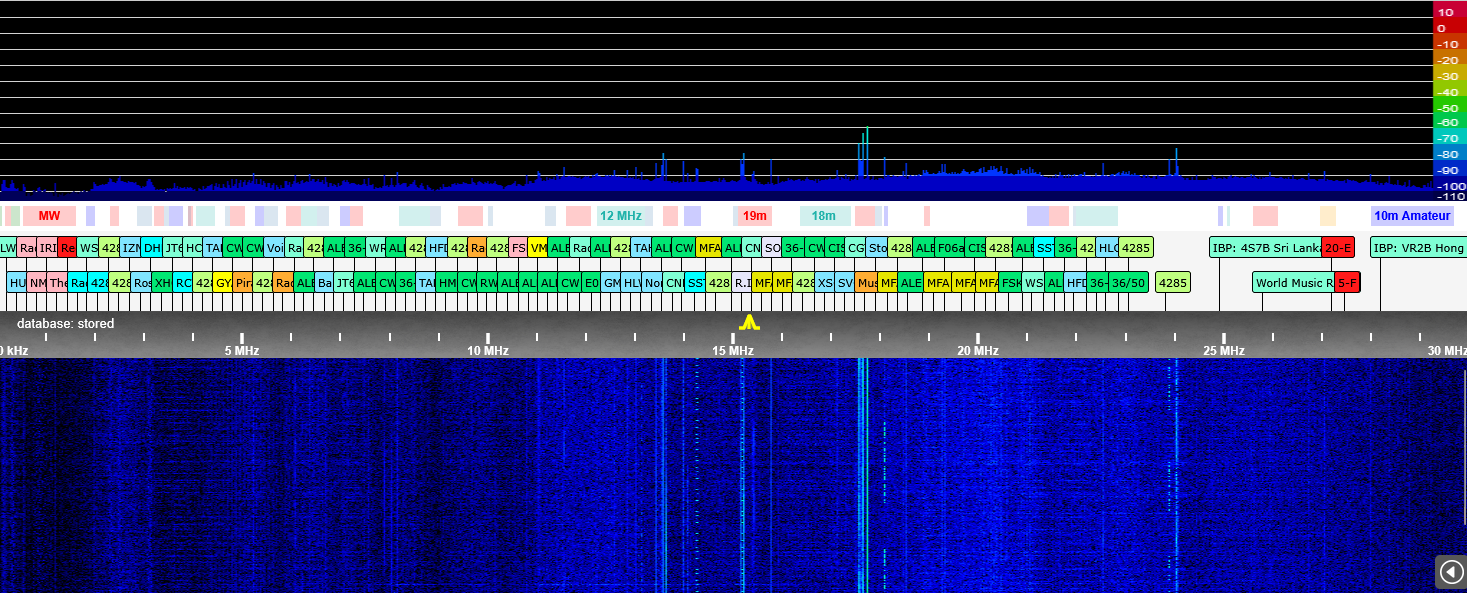The image size is (1467, 593).
Task: Click the yellow passband tuning marker
Action: tap(749, 322)
